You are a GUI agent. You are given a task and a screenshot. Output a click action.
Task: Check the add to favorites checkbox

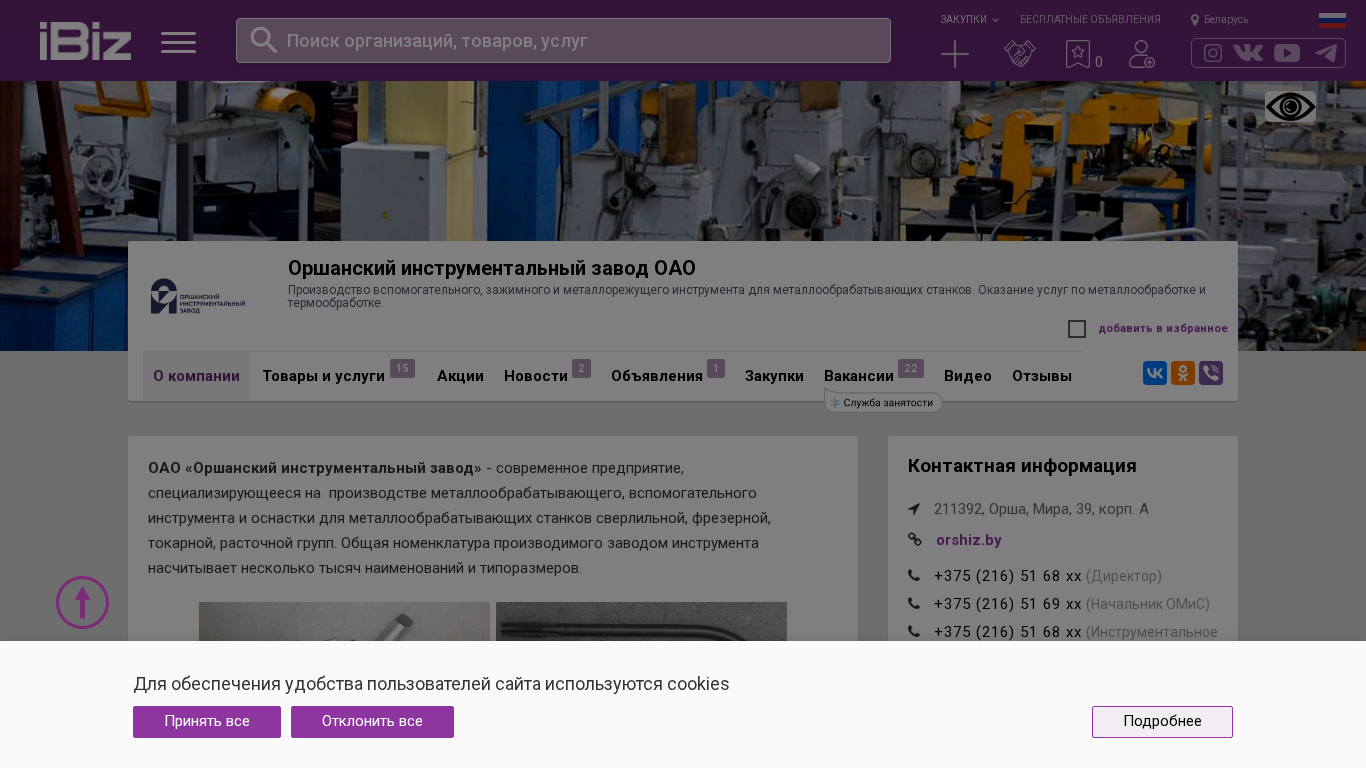pos(1077,329)
